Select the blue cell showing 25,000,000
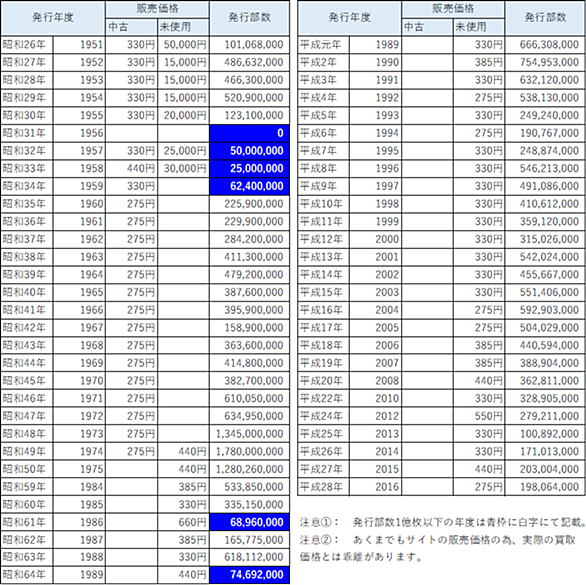The height and width of the screenshot is (585, 586). [249, 168]
